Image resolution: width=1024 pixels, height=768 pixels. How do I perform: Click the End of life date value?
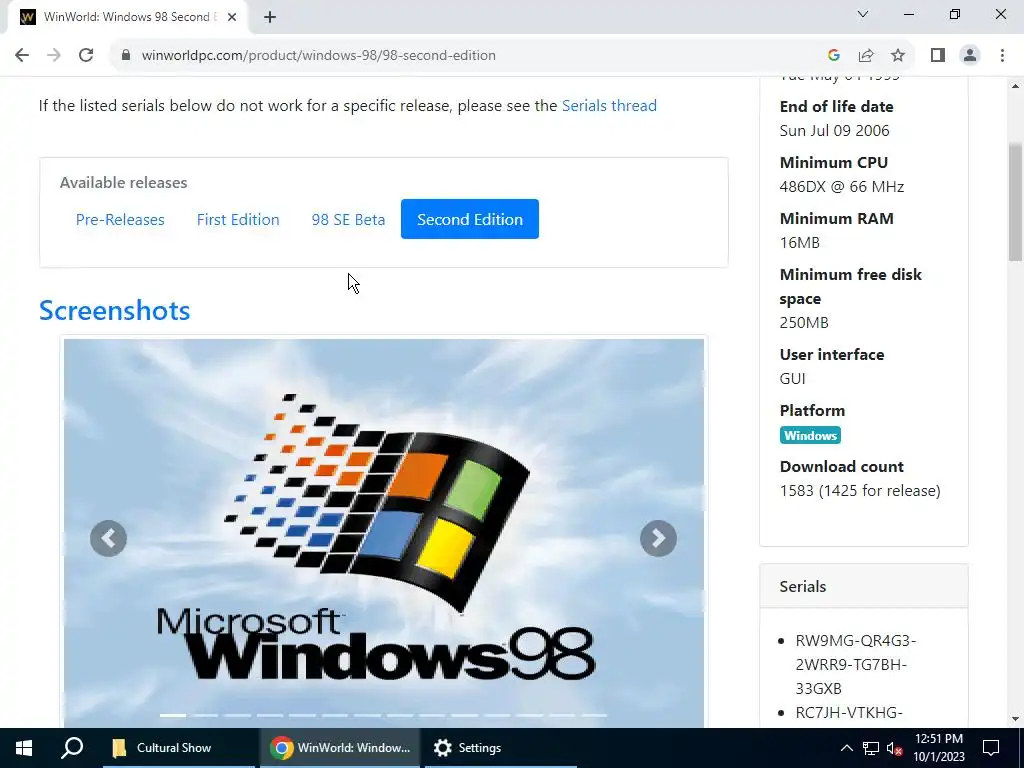coord(834,131)
